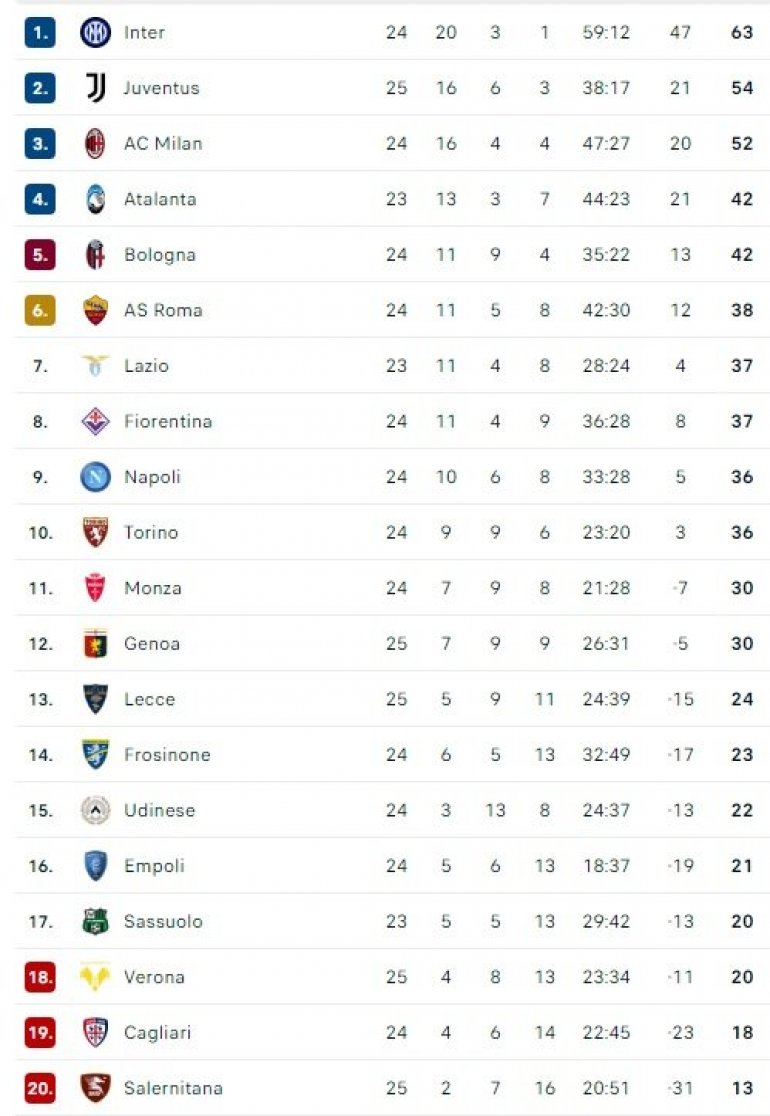Screen dimensions: 770x1116
Task: Click the AC Milan crest icon
Action: [95, 144]
